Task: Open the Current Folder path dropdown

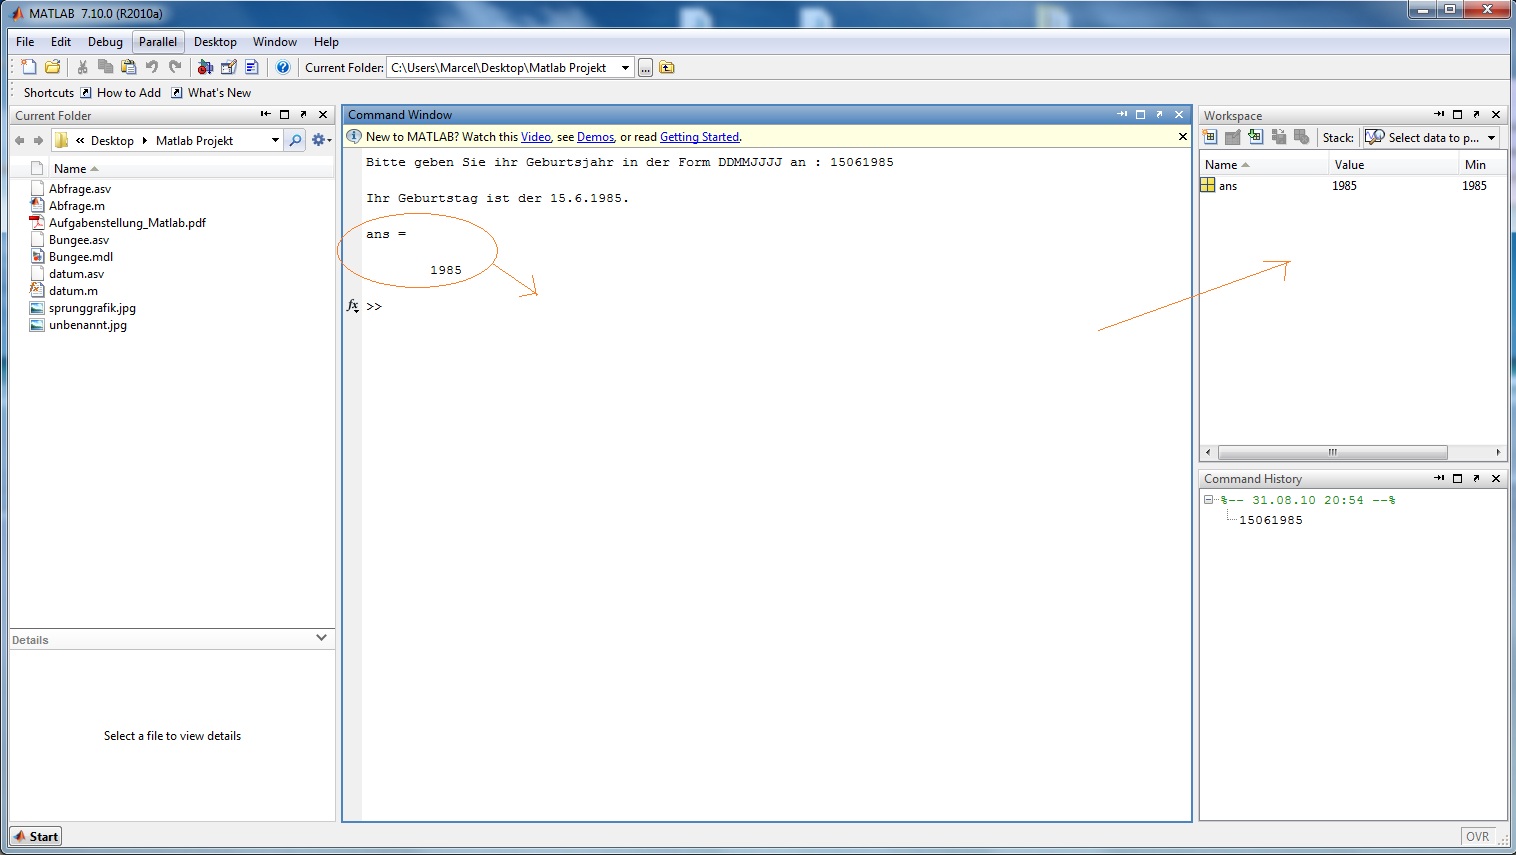Action: pos(625,67)
